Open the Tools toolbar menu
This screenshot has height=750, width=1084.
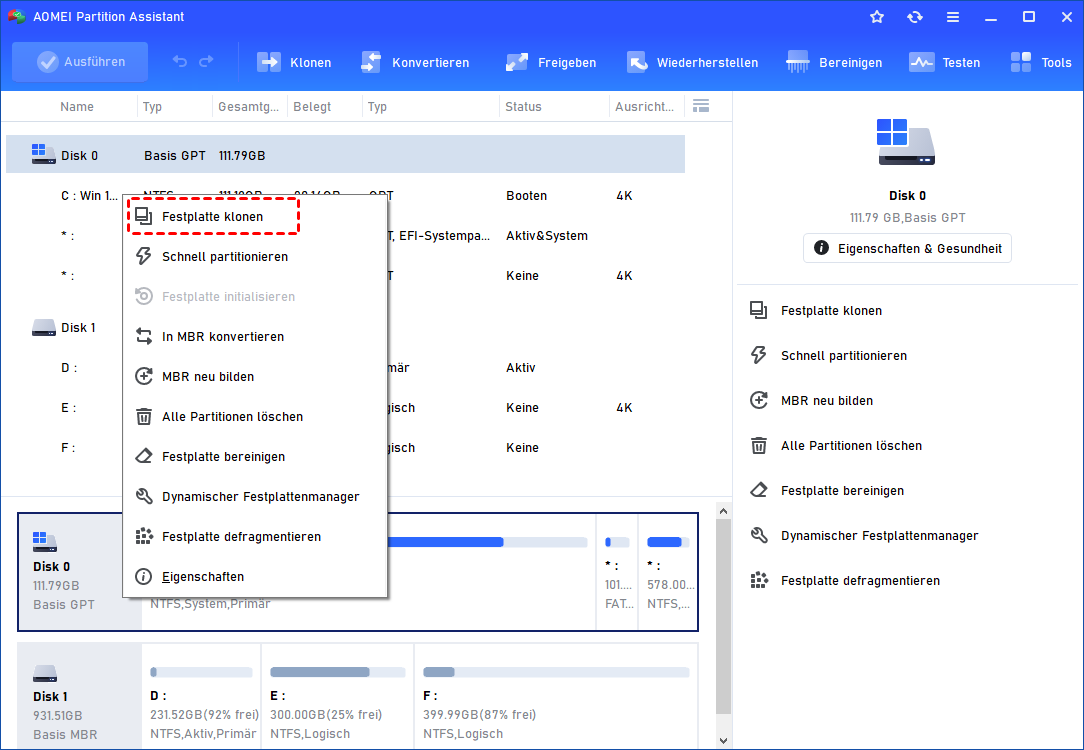click(x=1040, y=63)
